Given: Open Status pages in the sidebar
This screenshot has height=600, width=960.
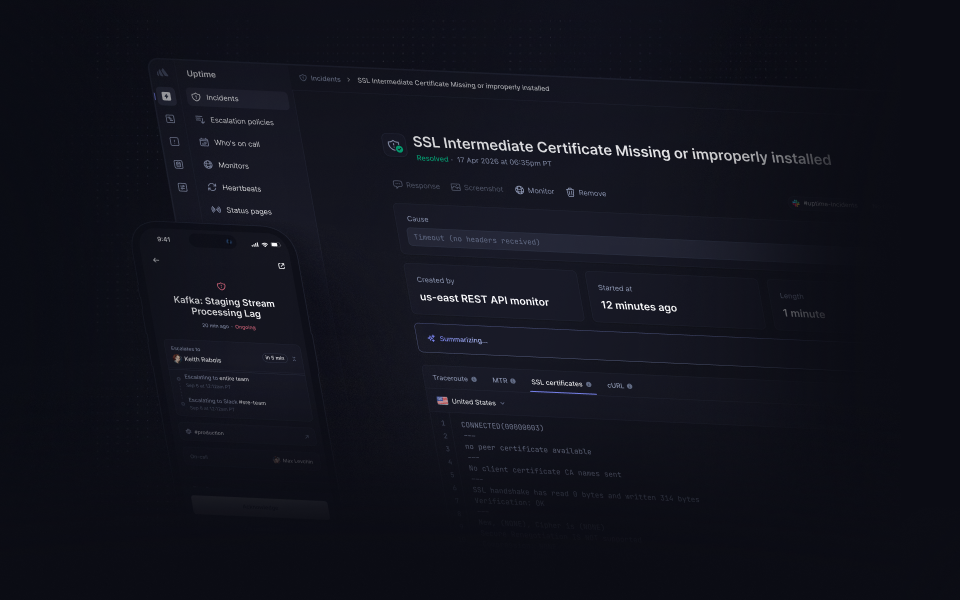Looking at the screenshot, I should [249, 211].
